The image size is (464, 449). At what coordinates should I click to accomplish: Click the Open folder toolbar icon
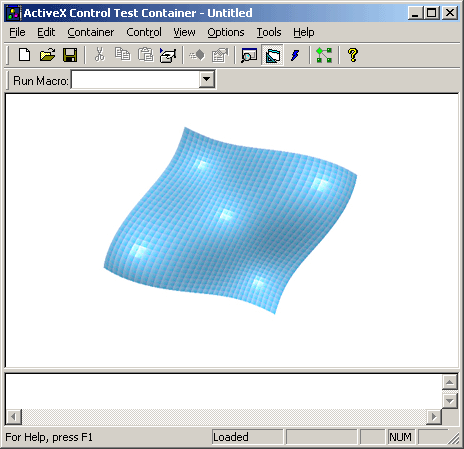47,55
